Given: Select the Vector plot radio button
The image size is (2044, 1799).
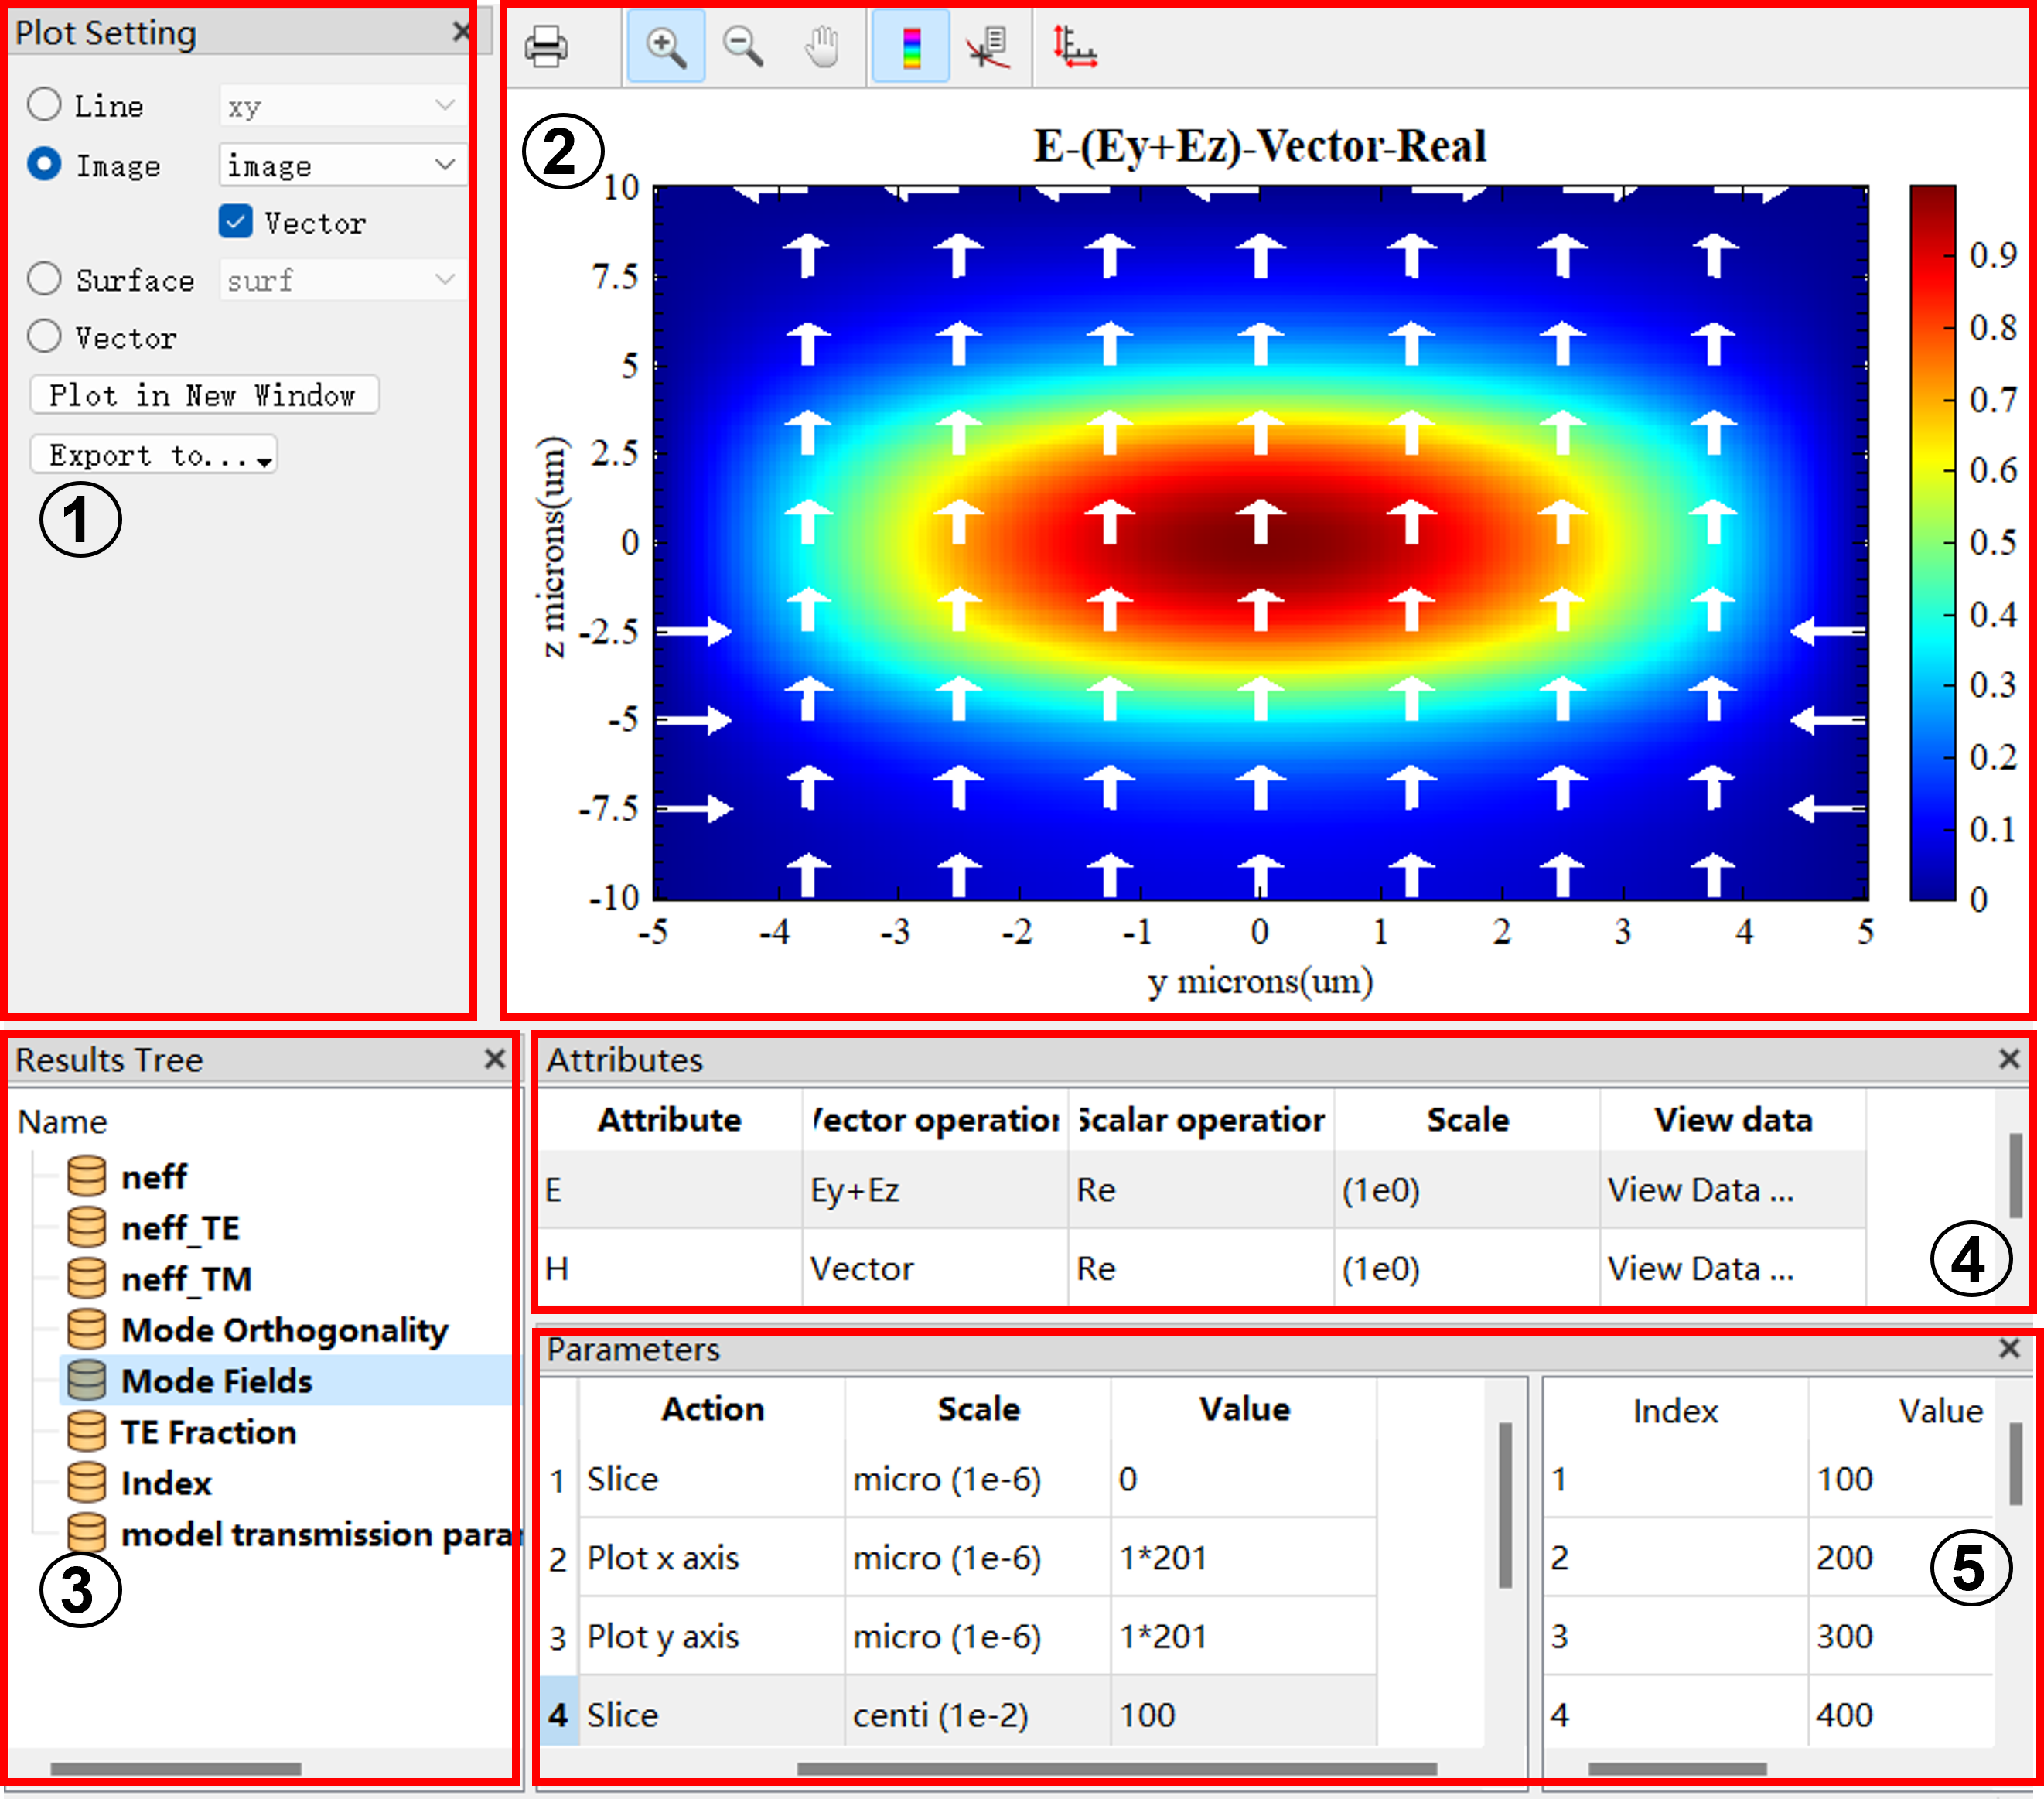Looking at the screenshot, I should point(44,336).
